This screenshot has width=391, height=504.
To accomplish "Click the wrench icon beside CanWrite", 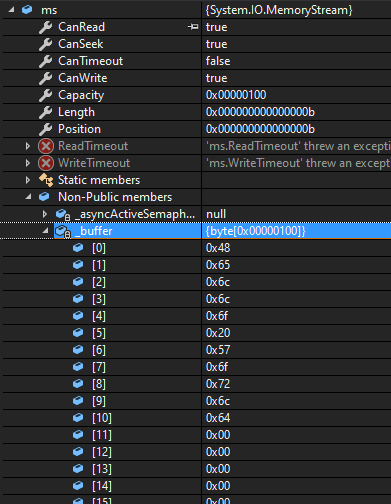I will [x=46, y=78].
